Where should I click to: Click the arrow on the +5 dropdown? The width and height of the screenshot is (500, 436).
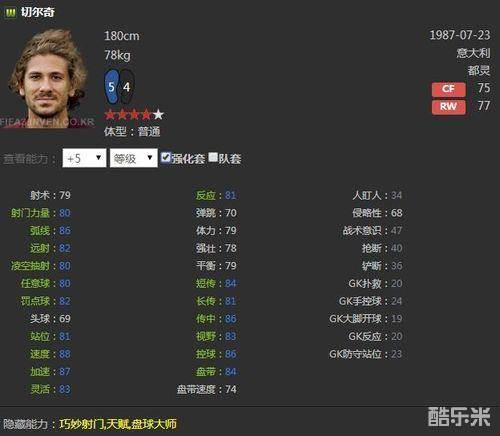(99, 157)
